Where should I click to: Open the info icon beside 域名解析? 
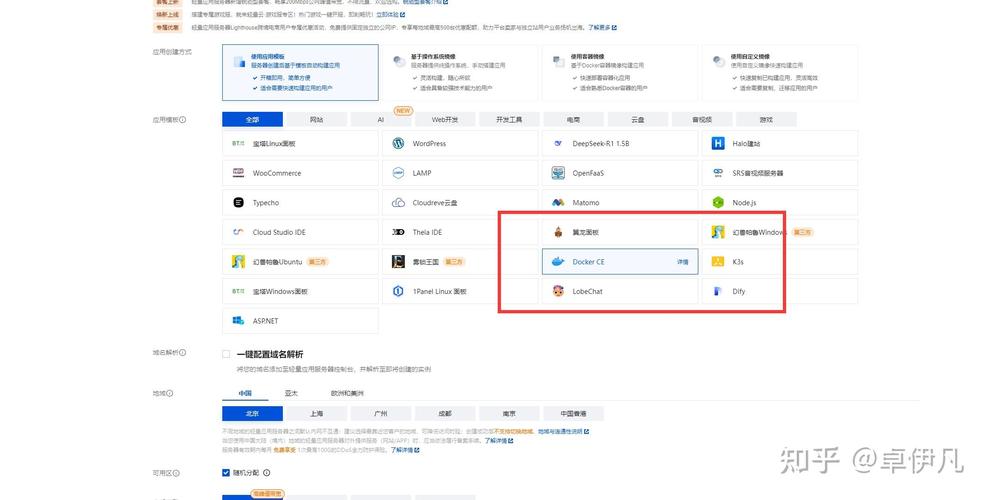(x=183, y=352)
